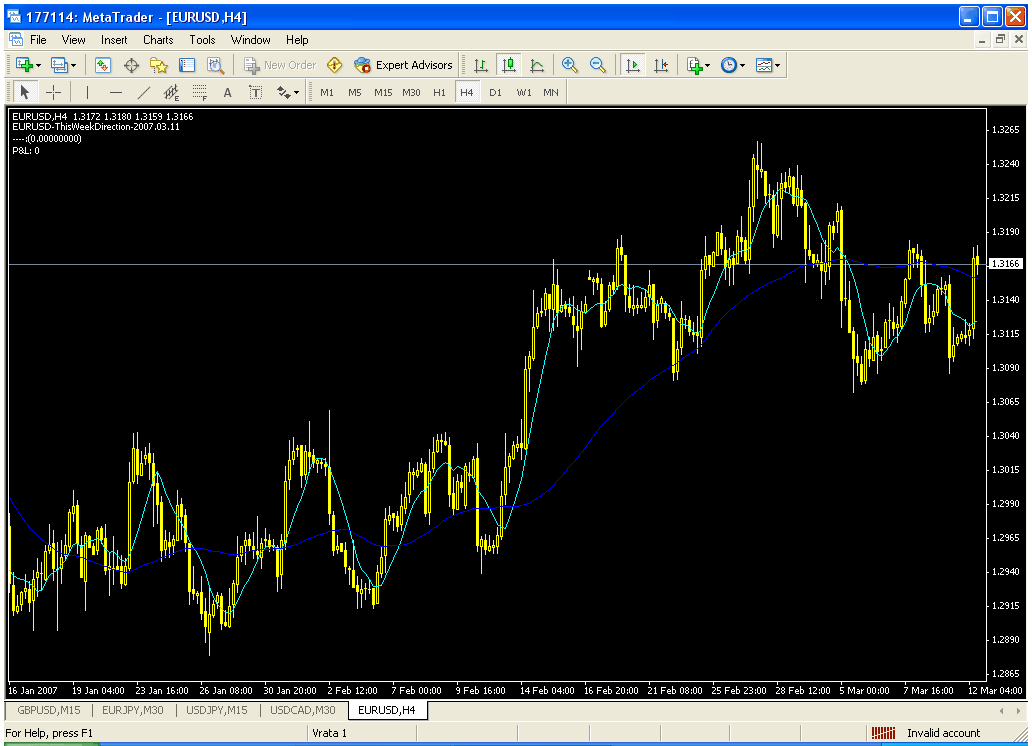Viewport: 1032px width, 746px height.
Task: Click the Vrata 1 profile in status bar
Action: (x=329, y=733)
